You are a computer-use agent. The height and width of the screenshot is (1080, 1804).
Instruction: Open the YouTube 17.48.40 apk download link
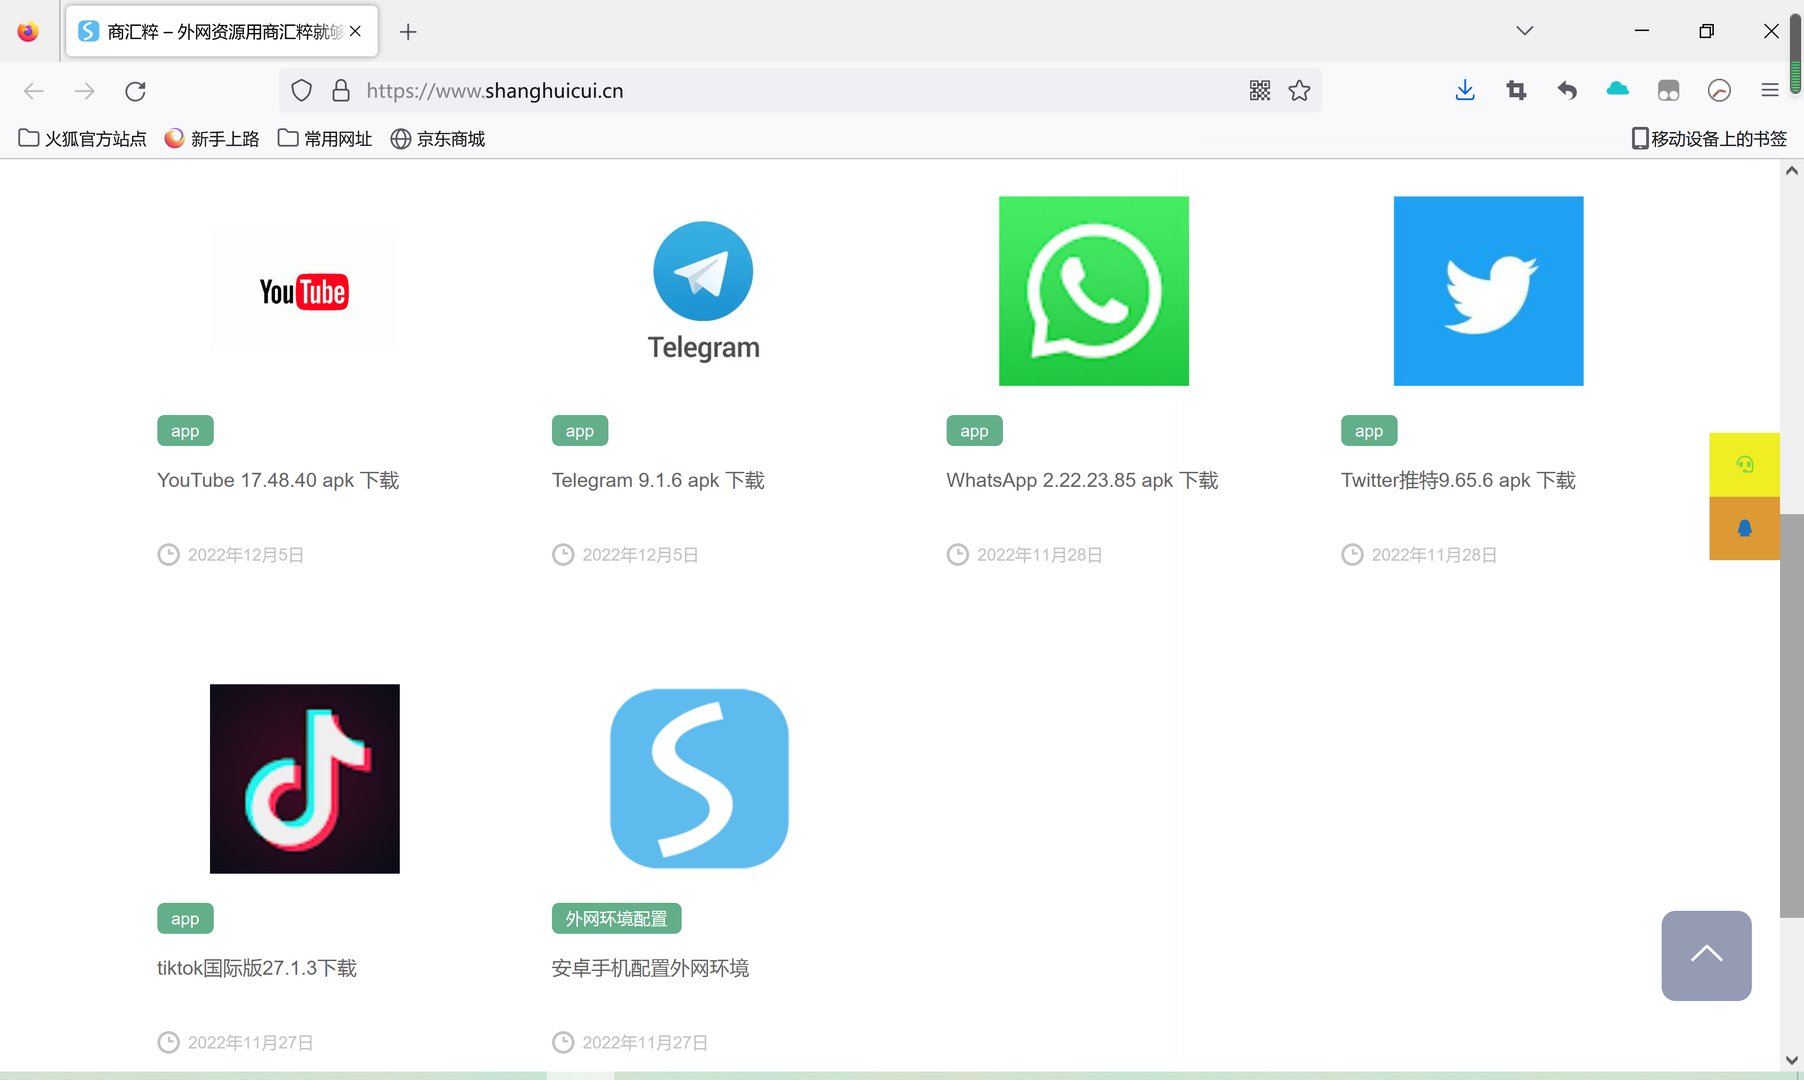[x=277, y=480]
